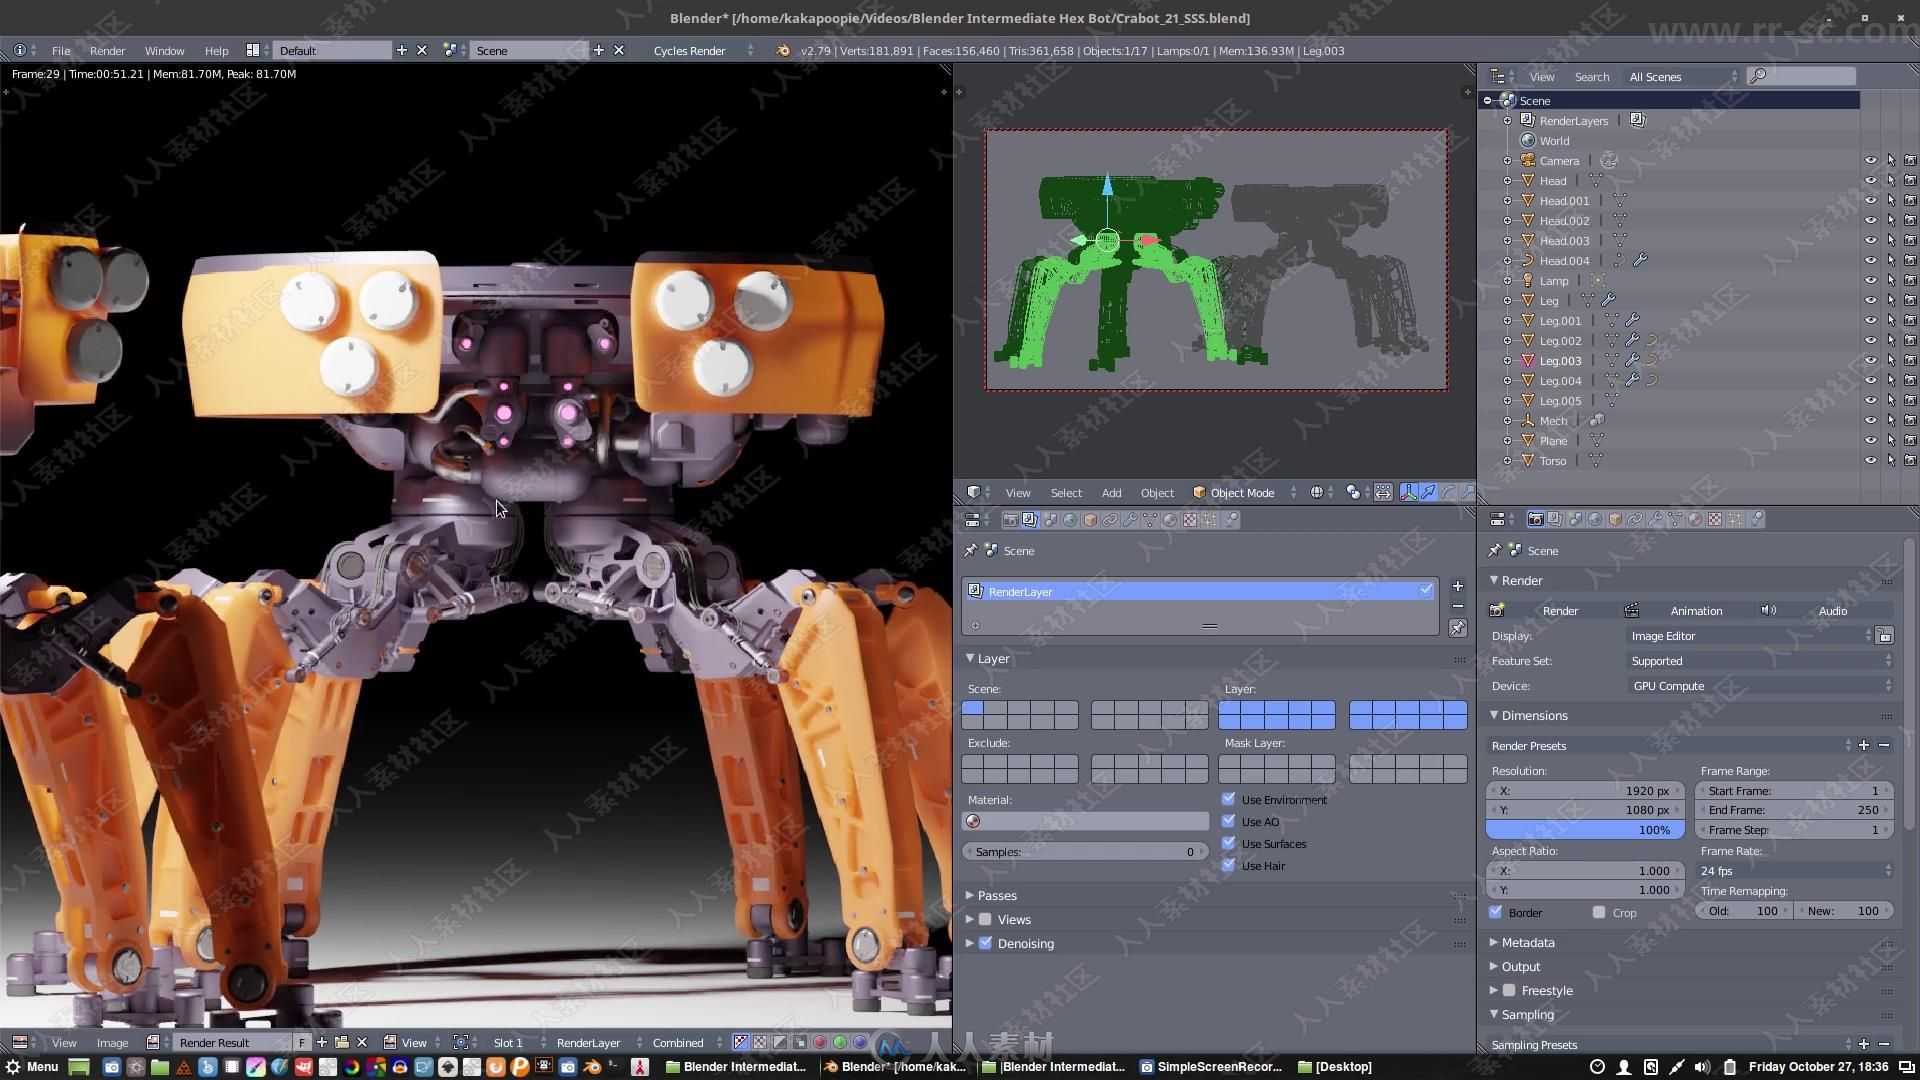Enable Use AO checkbox in render layer
The width and height of the screenshot is (1920, 1080).
pos(1229,820)
